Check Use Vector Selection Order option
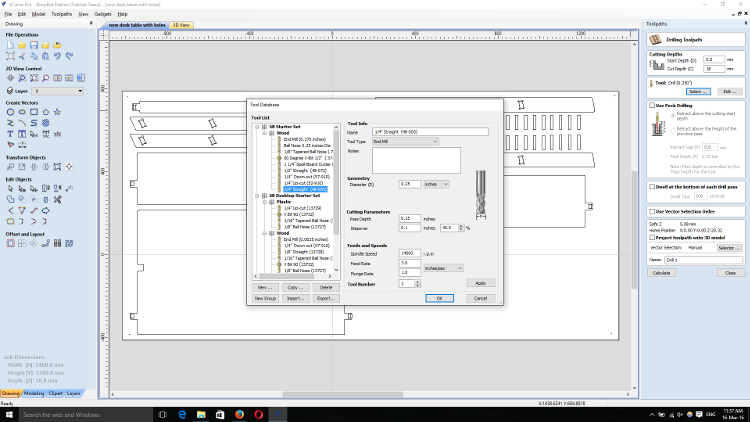The height and width of the screenshot is (422, 750). coord(651,211)
